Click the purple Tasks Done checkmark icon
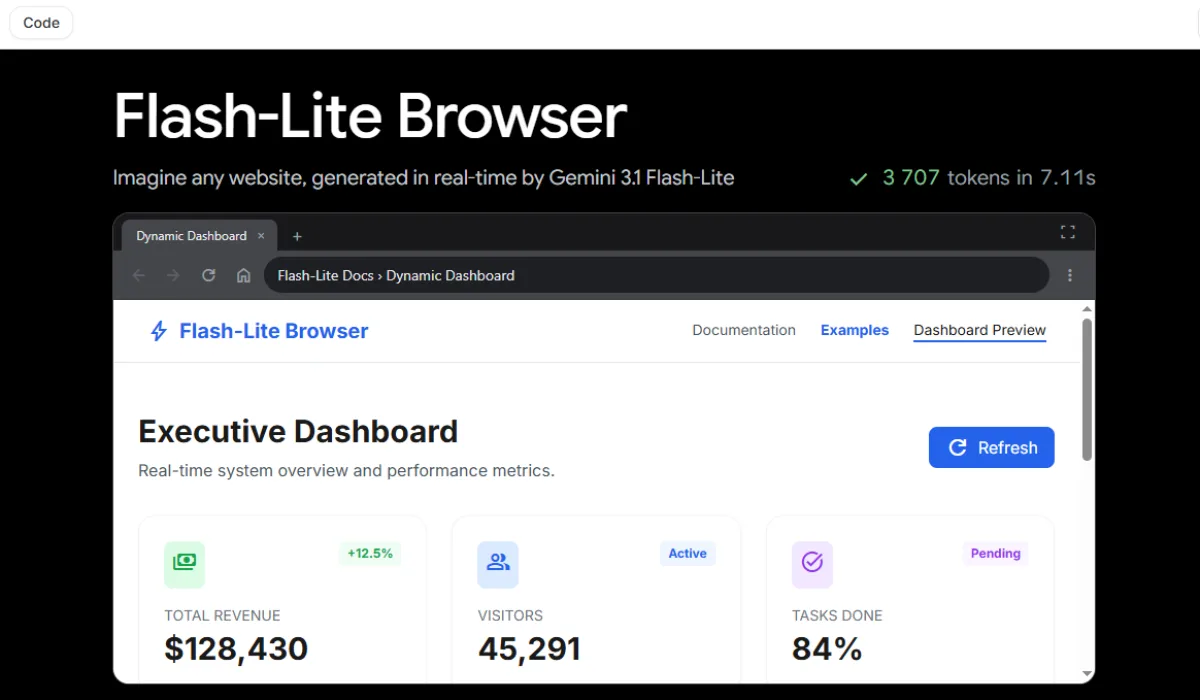The height and width of the screenshot is (700, 1200). pyautogui.click(x=812, y=563)
